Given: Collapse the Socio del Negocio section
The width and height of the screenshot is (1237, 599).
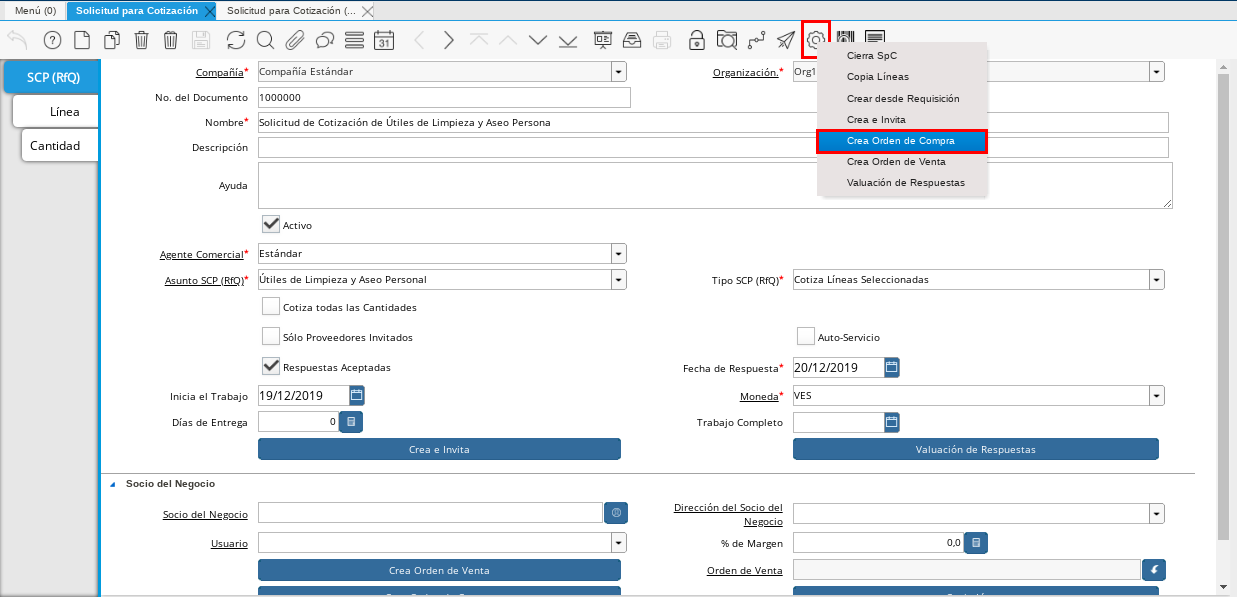Looking at the screenshot, I should pyautogui.click(x=112, y=484).
